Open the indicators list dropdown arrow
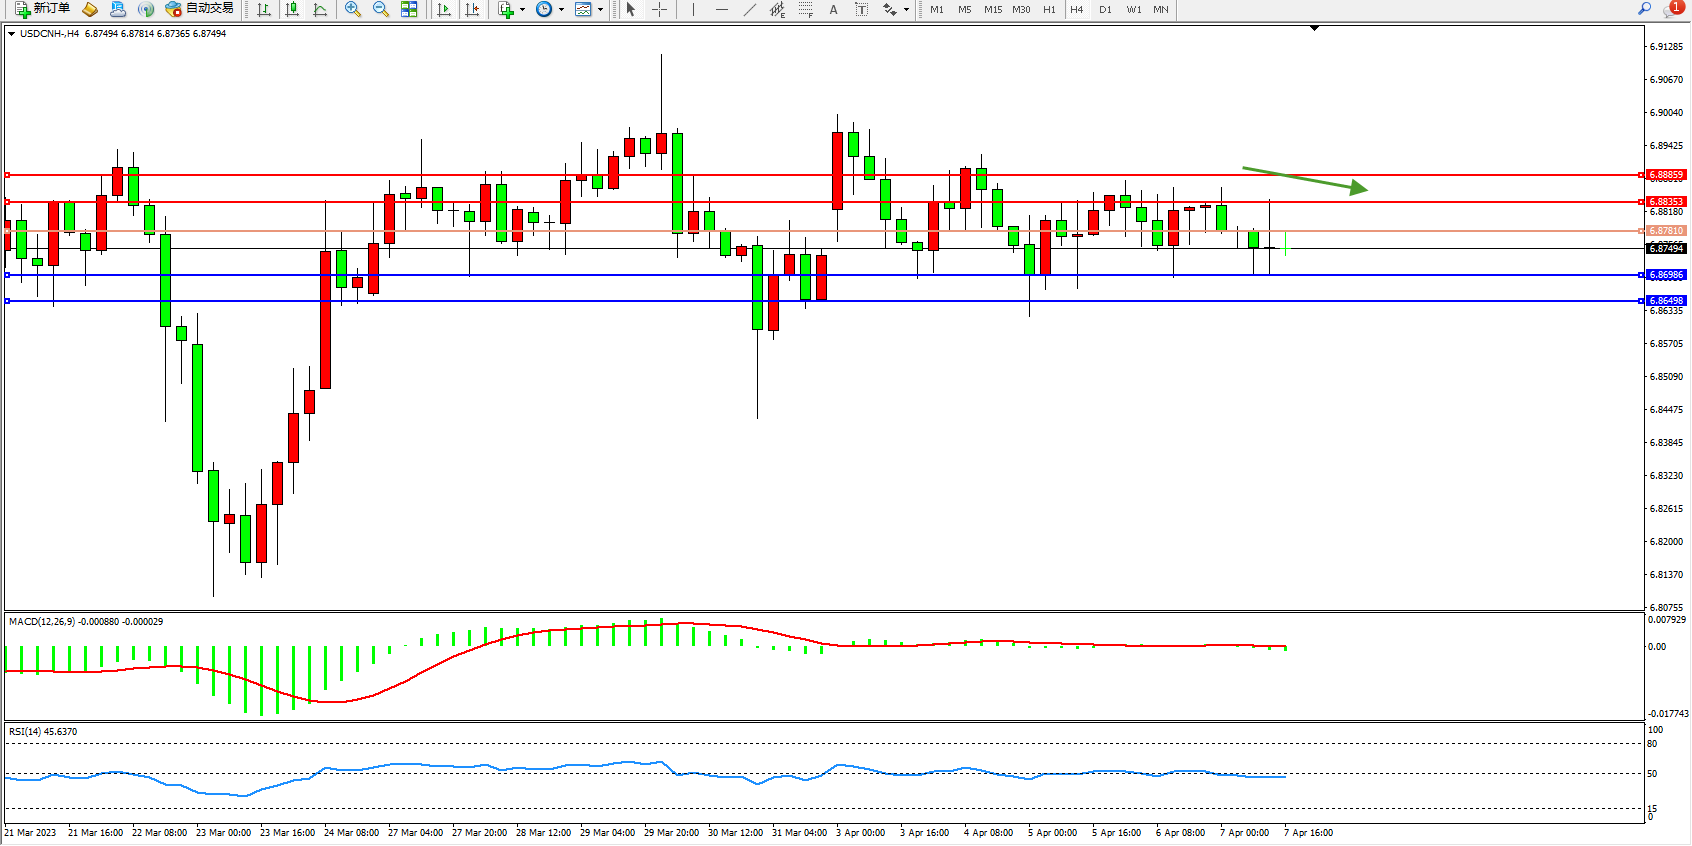Viewport: 1692px width, 846px height. tap(522, 10)
